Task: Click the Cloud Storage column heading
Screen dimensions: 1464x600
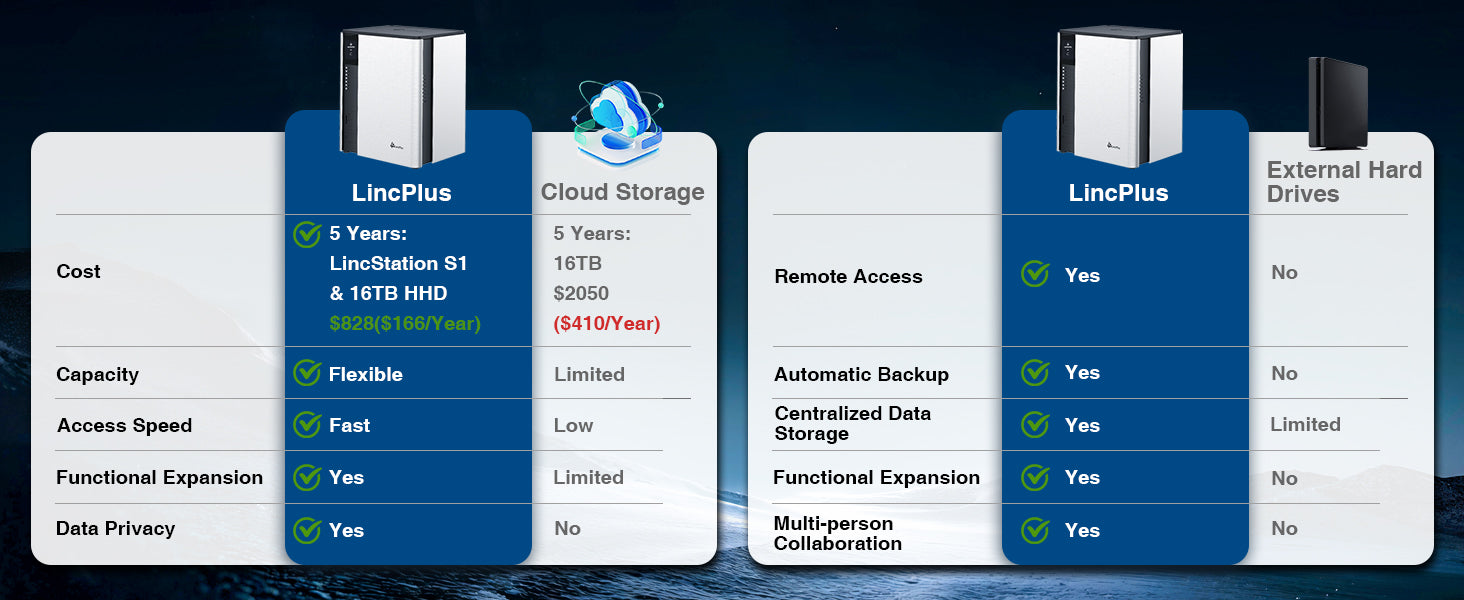Action: 622,192
